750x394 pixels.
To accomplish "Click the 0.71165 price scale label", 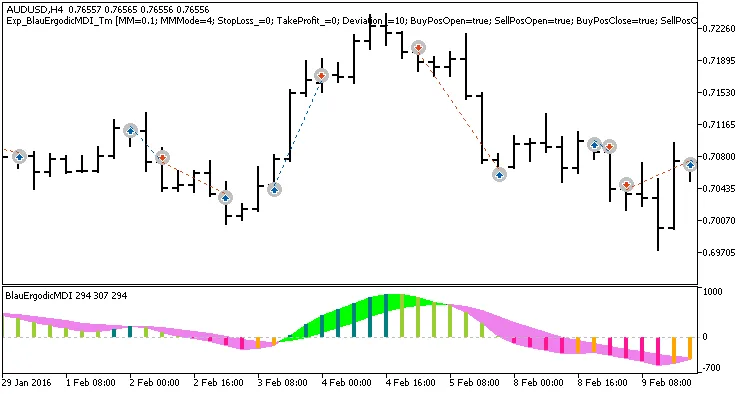I will pyautogui.click(x=719, y=125).
